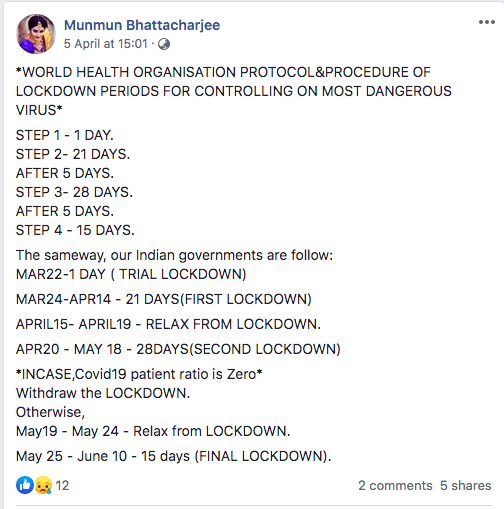The image size is (504, 509).
Task: Click the sad crying face reaction icon
Action: (43, 485)
